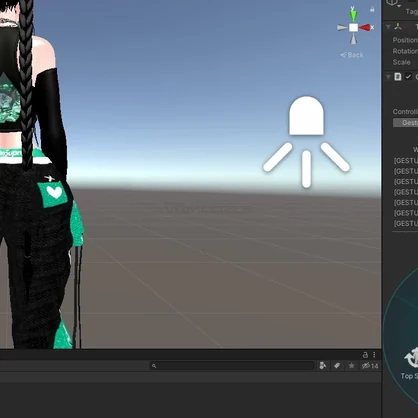
Task: Click the Back view label under gizmo
Action: click(352, 55)
